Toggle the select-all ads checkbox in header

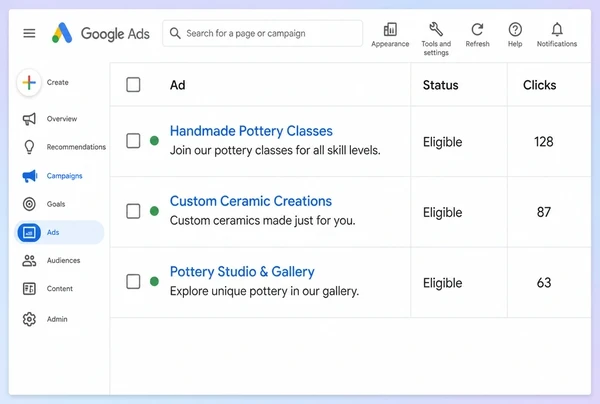(133, 85)
